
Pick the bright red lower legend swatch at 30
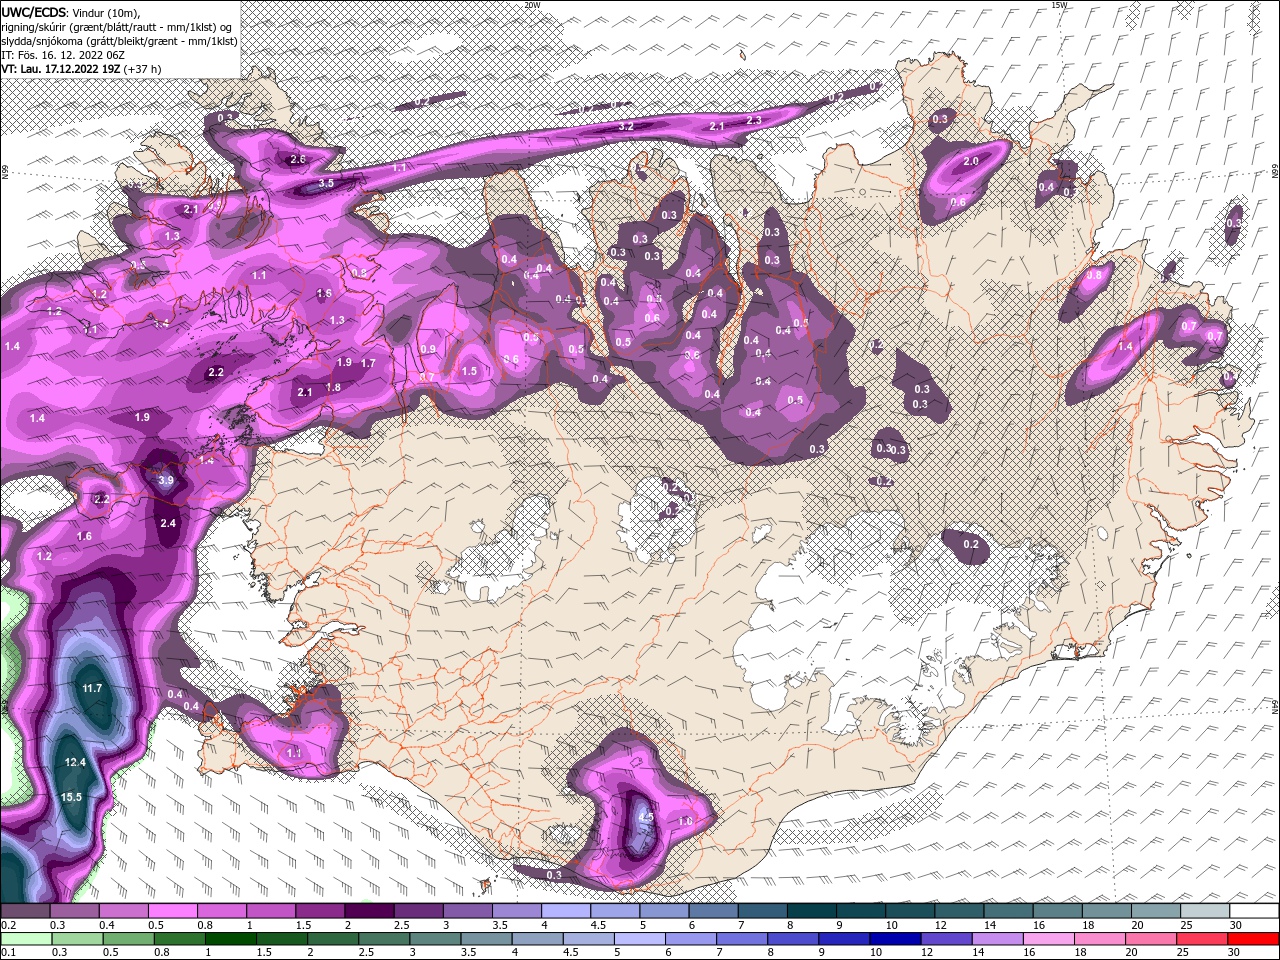click(1254, 939)
